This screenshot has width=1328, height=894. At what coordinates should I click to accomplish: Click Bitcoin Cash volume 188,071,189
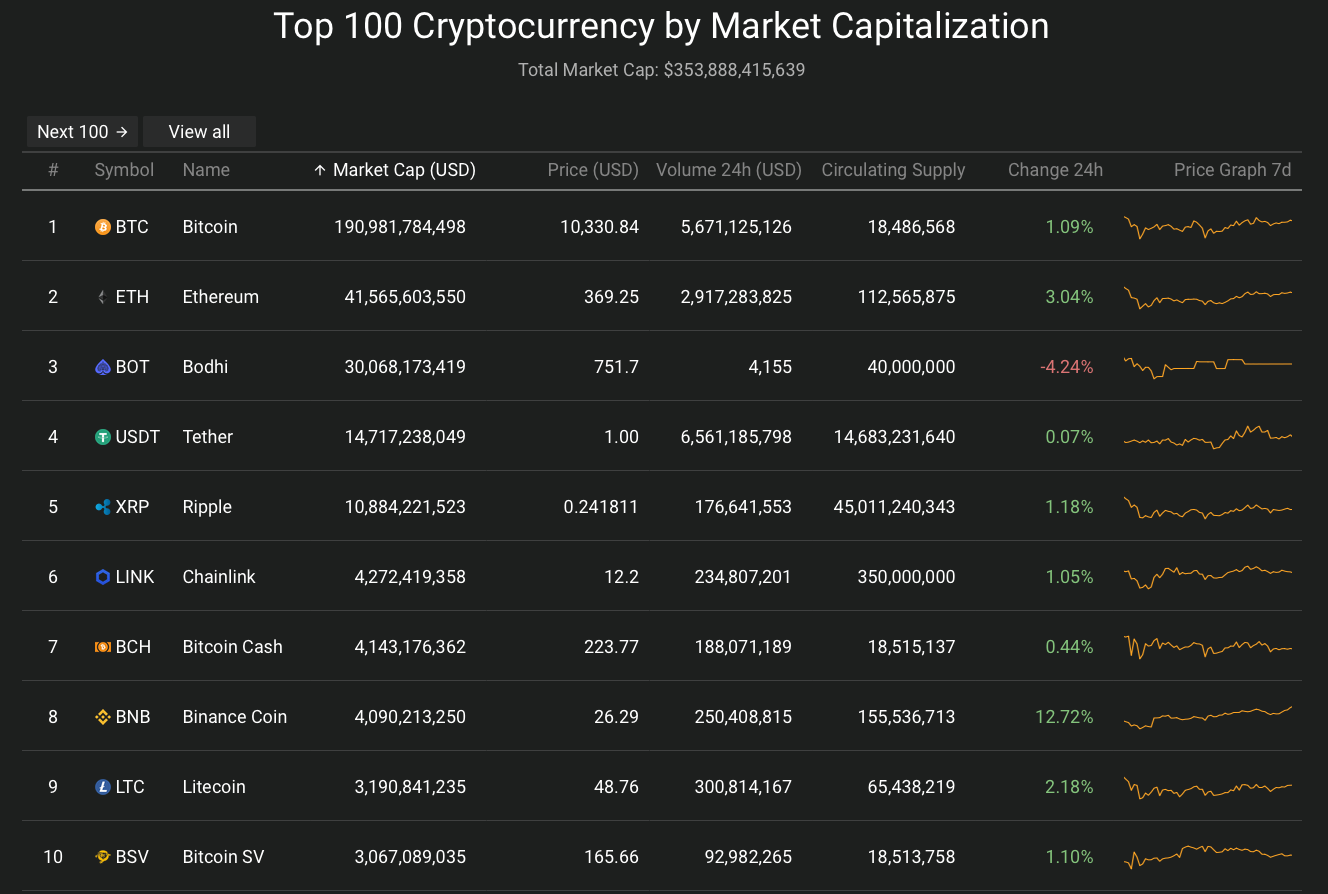(x=743, y=647)
